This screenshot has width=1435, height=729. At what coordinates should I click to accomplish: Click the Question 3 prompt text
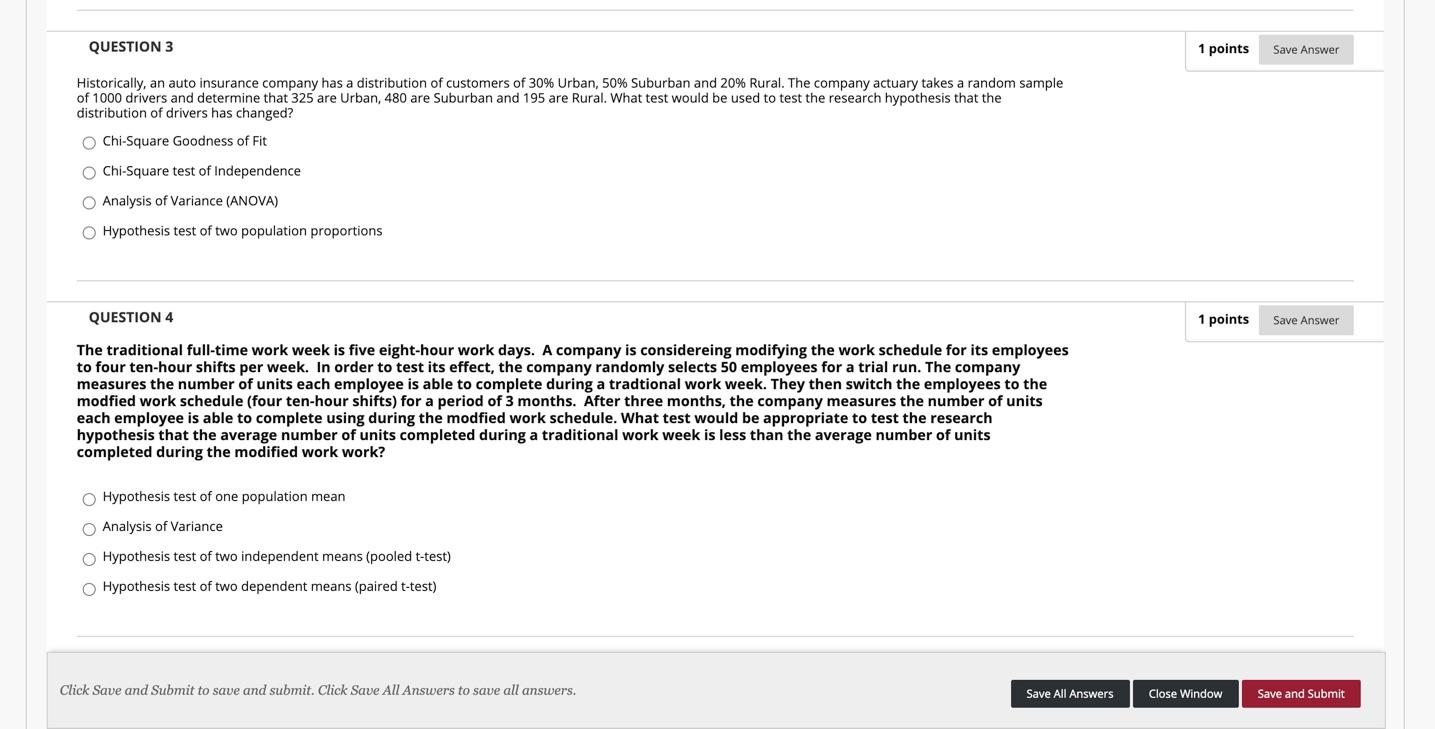click(570, 98)
